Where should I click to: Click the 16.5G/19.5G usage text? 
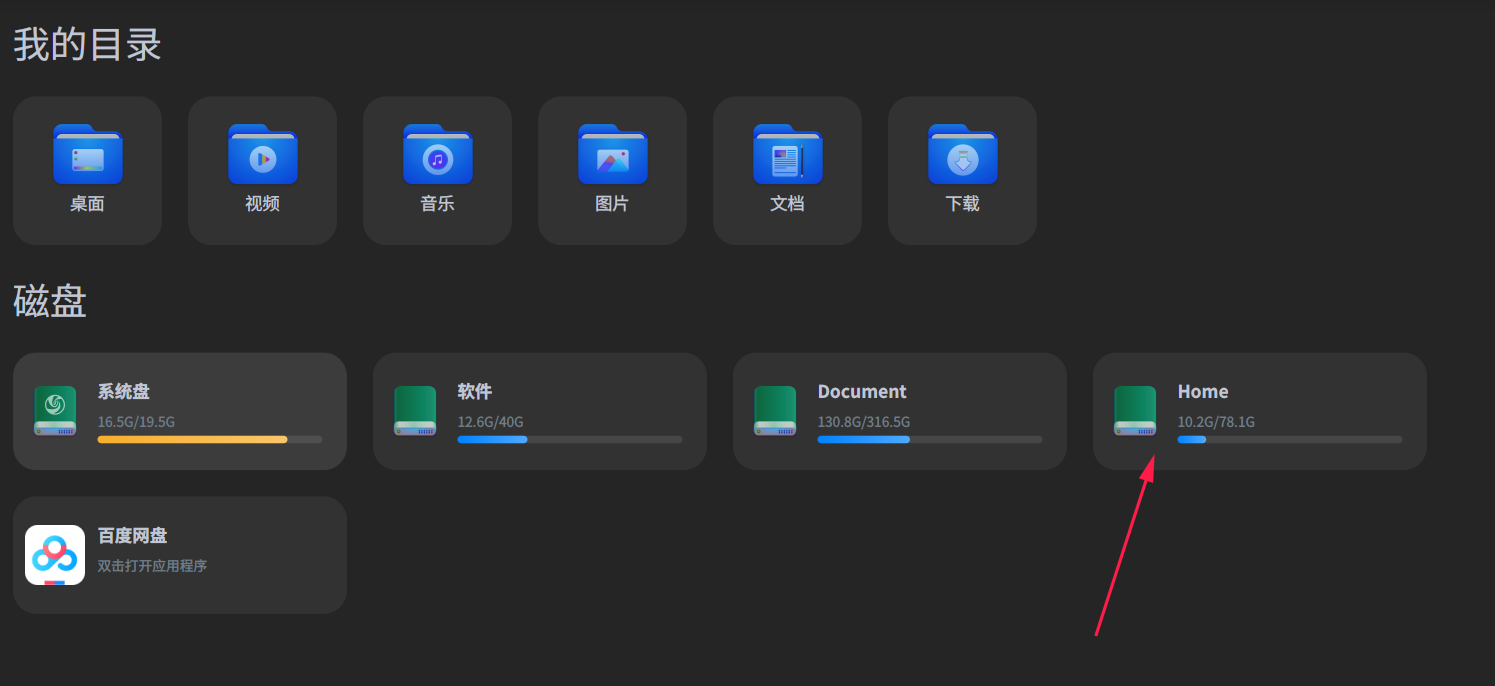(136, 422)
